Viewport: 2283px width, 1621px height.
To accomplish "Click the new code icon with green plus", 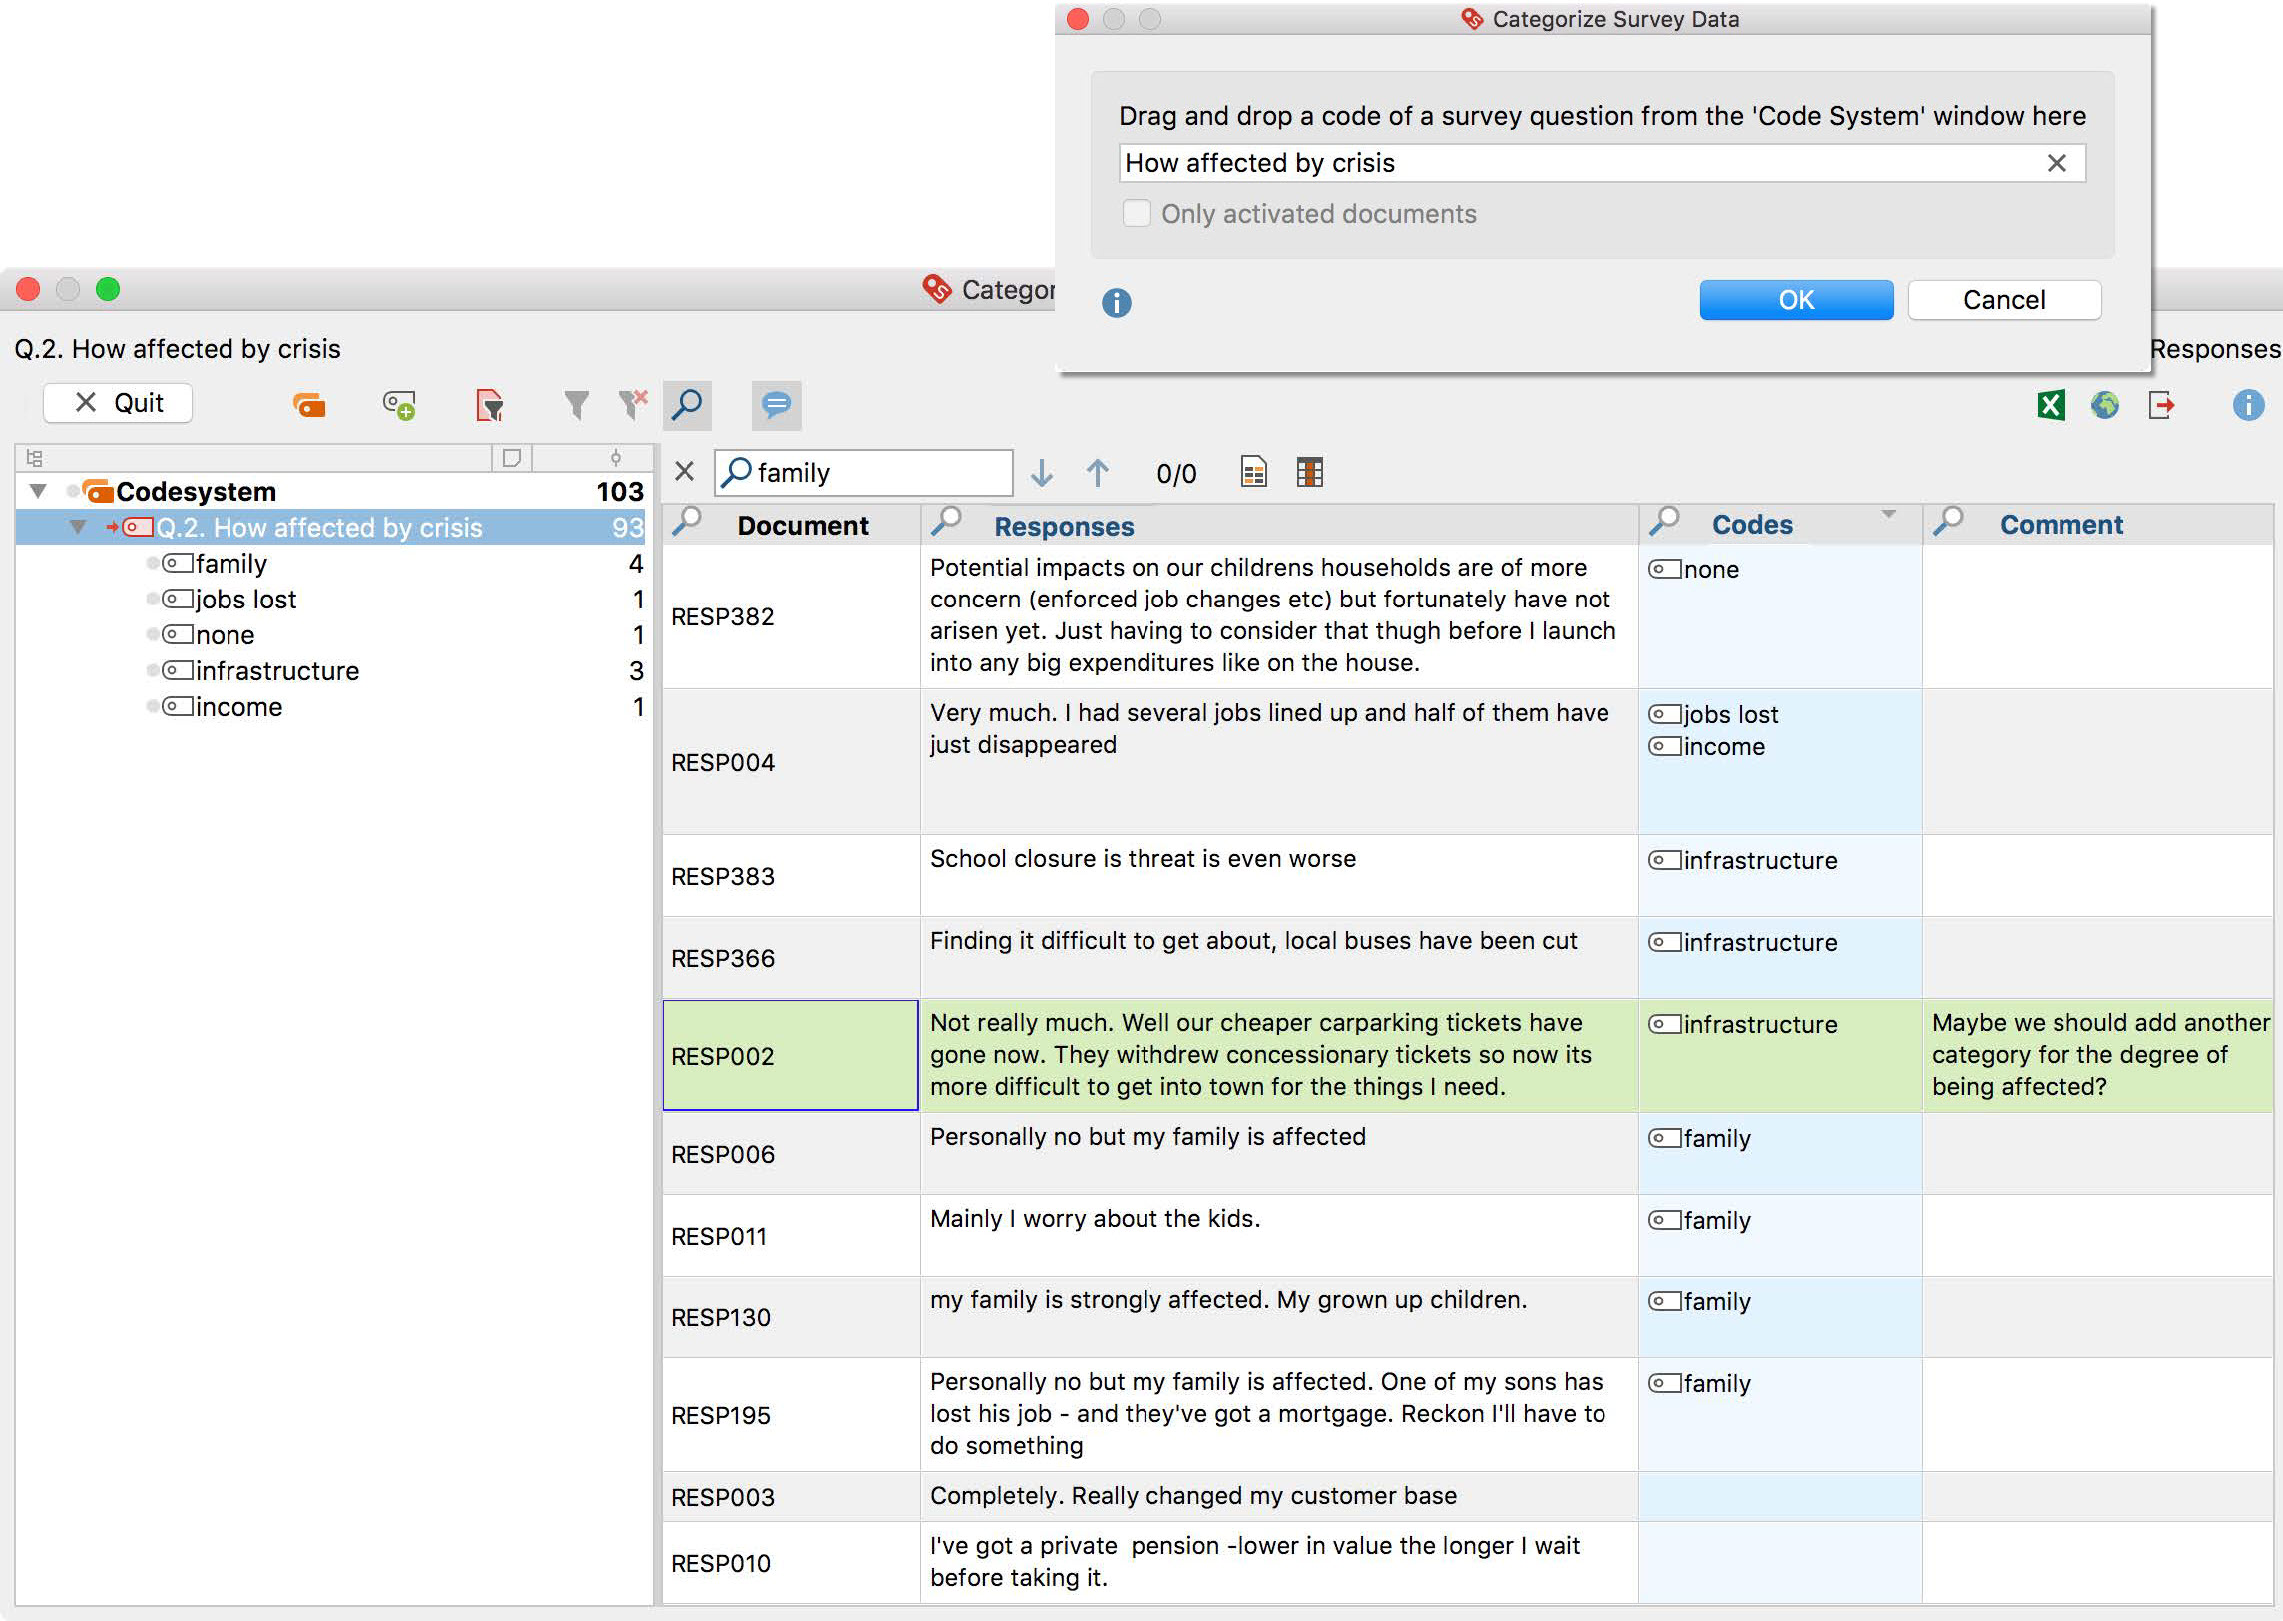I will point(399,404).
